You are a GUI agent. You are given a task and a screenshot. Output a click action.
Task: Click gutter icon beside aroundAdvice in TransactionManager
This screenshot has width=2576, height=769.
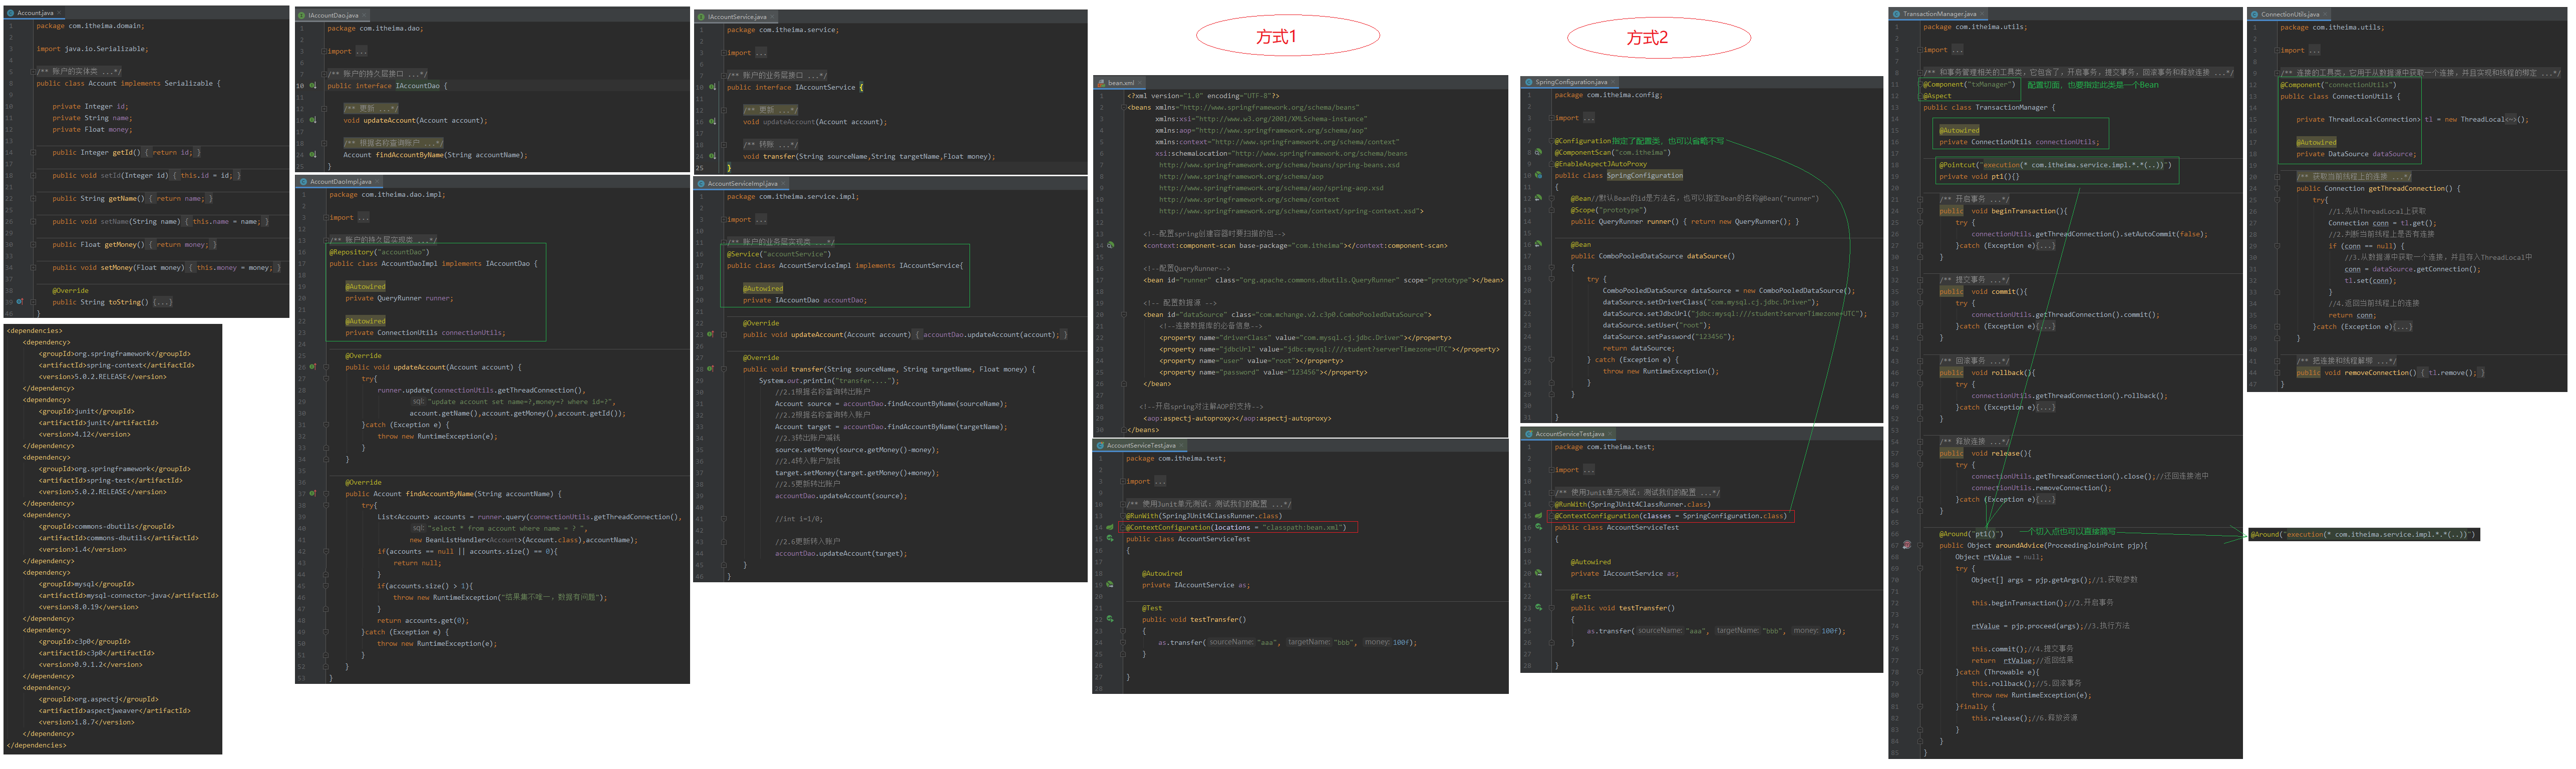pos(1906,545)
